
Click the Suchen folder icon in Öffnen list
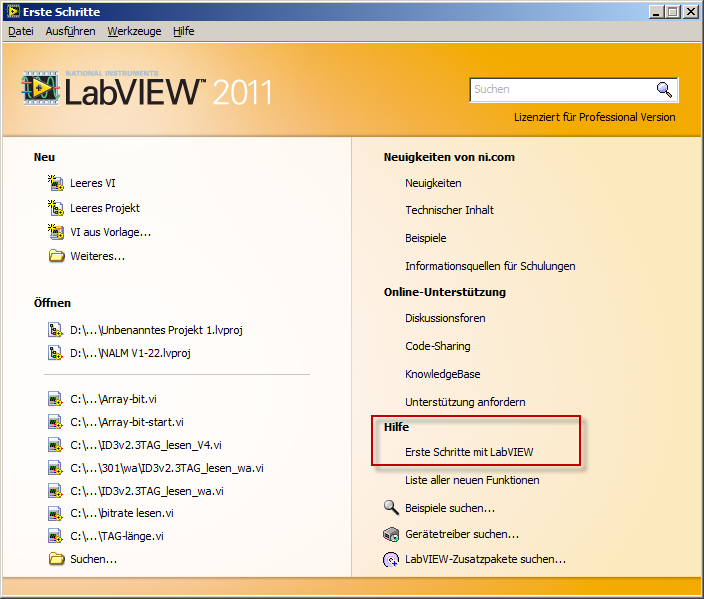click(x=56, y=559)
